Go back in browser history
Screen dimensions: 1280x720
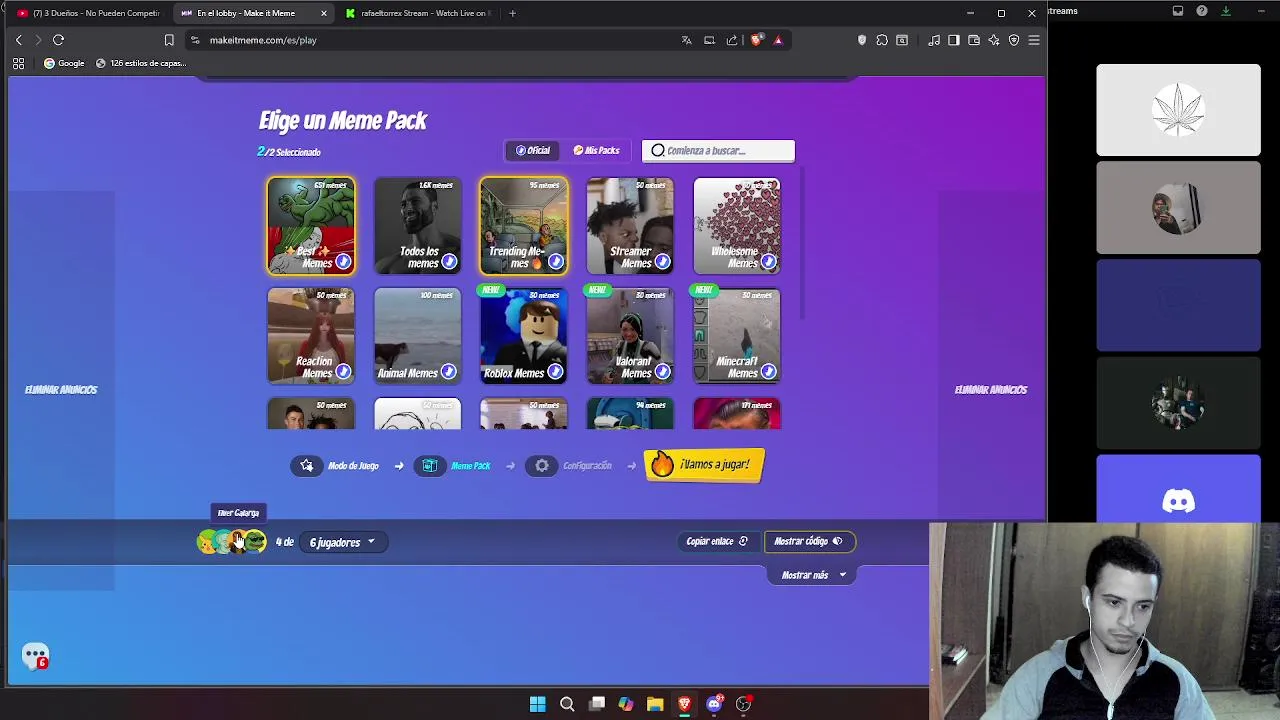[18, 40]
